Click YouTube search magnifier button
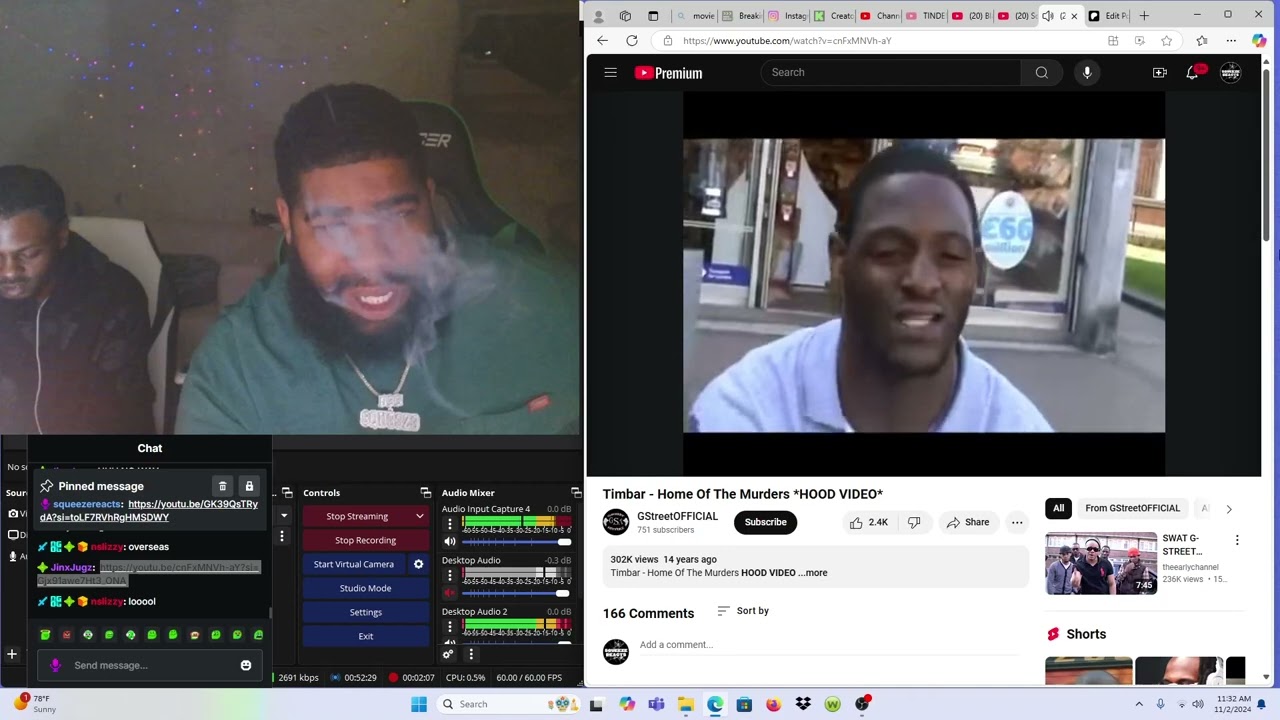 click(x=1042, y=72)
